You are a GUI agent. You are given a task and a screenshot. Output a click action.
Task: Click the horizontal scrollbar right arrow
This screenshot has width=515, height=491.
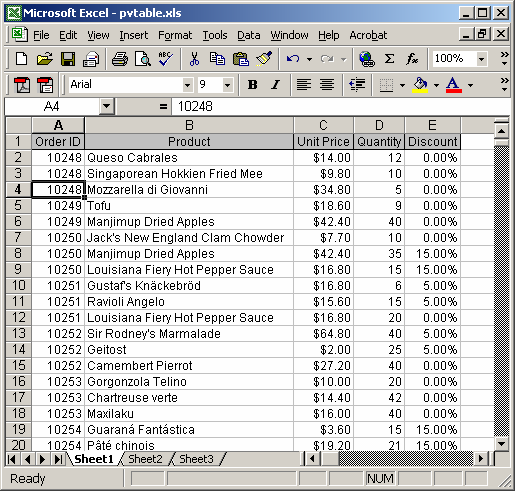click(x=480, y=459)
